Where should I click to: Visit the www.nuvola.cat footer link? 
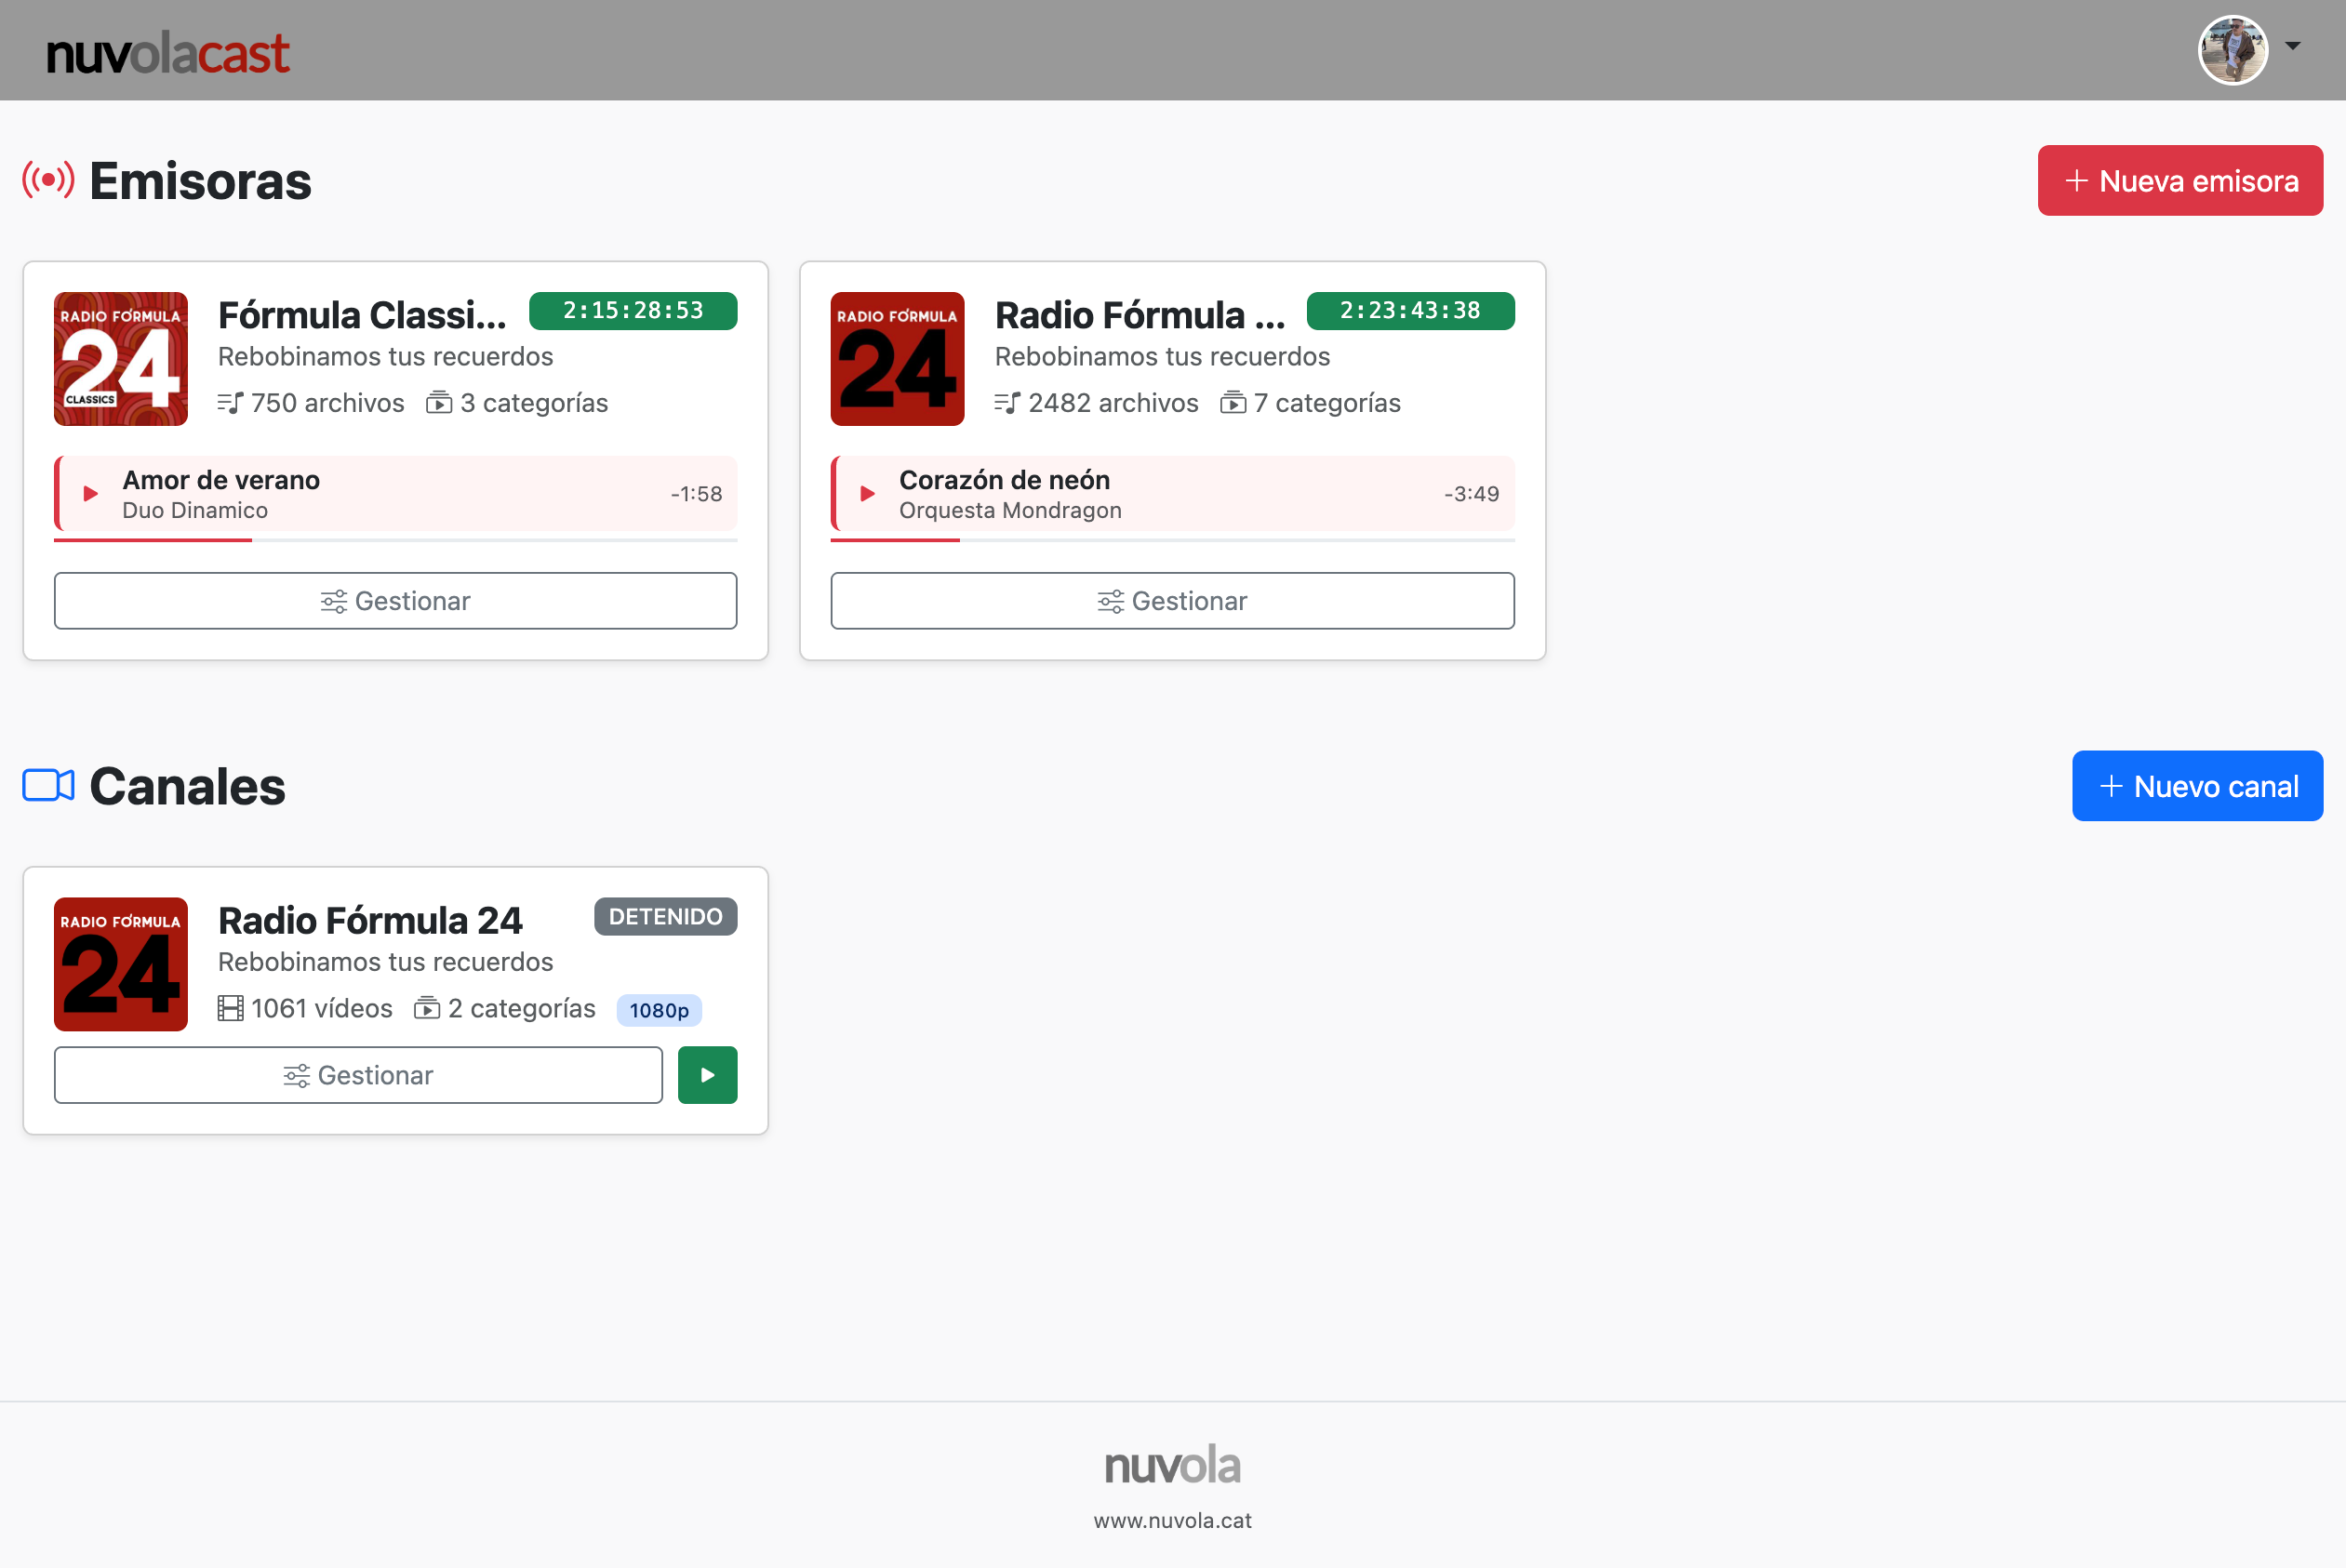[x=1172, y=1521]
